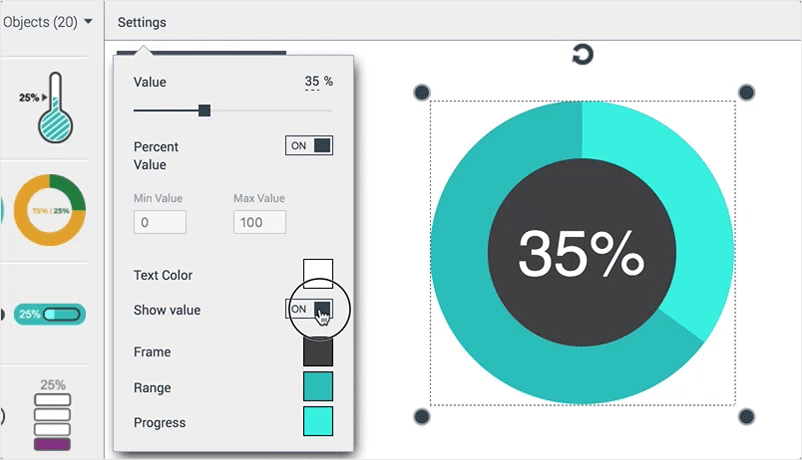The height and width of the screenshot is (460, 802).
Task: Click the Min Value input field
Action: 160,222
